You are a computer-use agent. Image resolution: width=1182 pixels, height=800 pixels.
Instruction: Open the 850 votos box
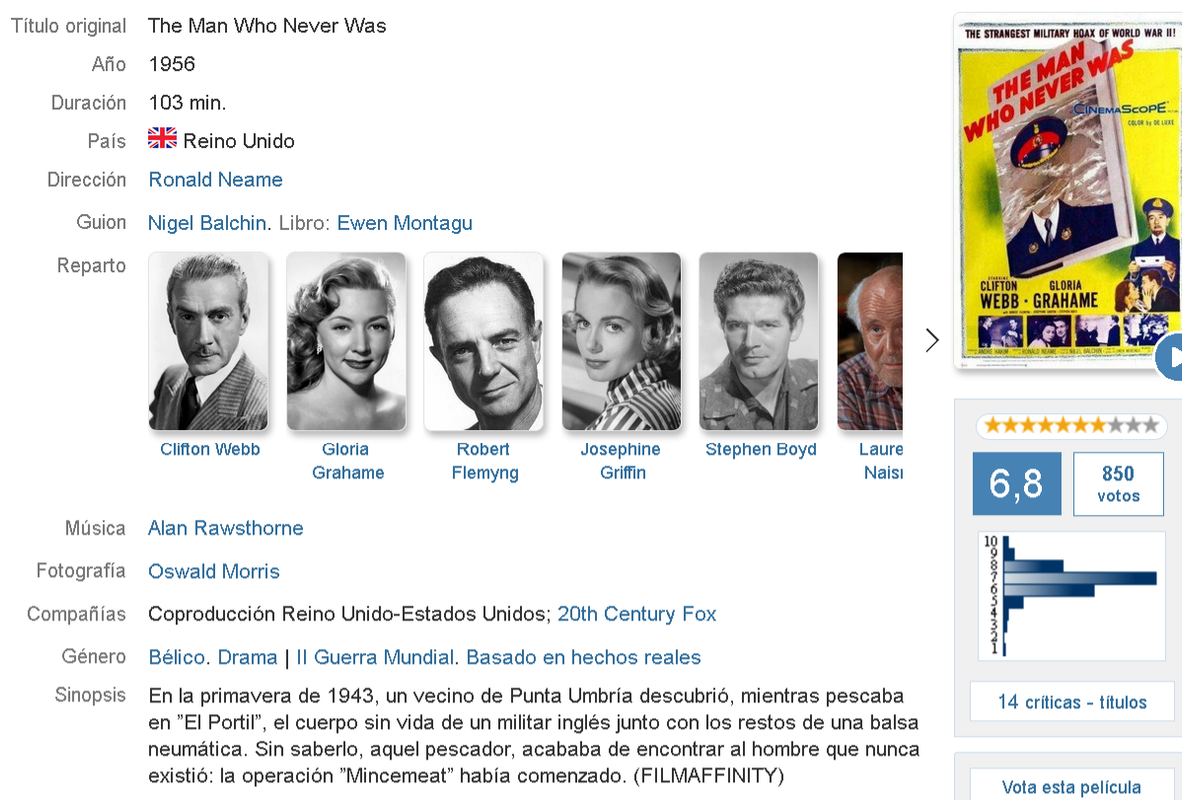pos(1118,484)
